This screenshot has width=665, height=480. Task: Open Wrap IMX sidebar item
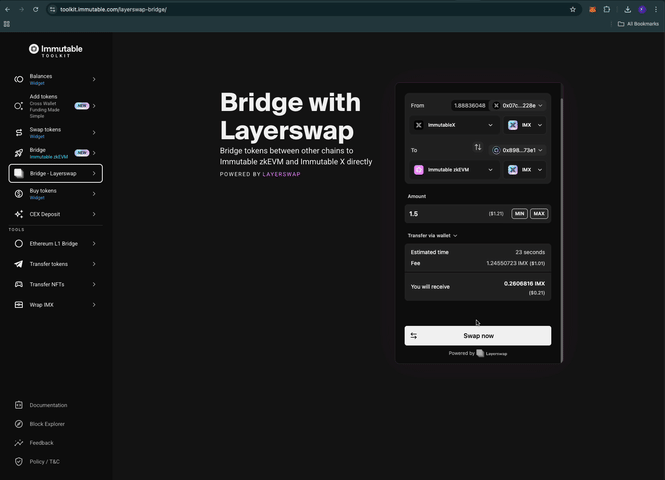(56, 305)
